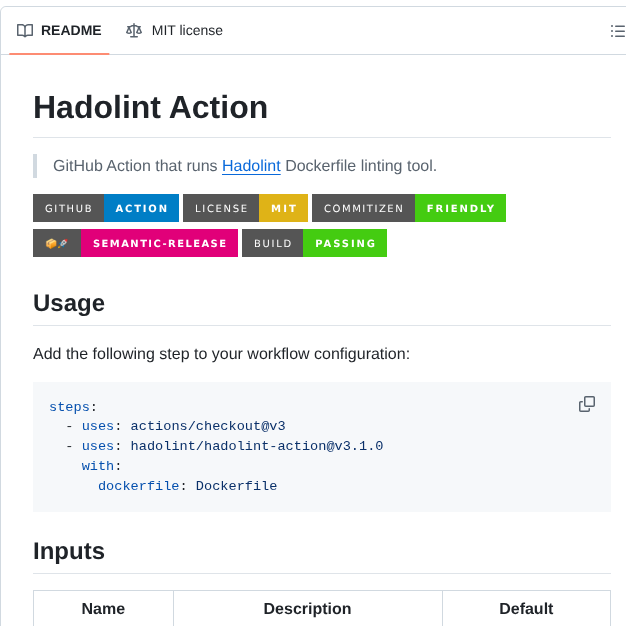Open the Commitizen Friendly badge
This screenshot has width=626, height=626.
pyautogui.click(x=409, y=208)
